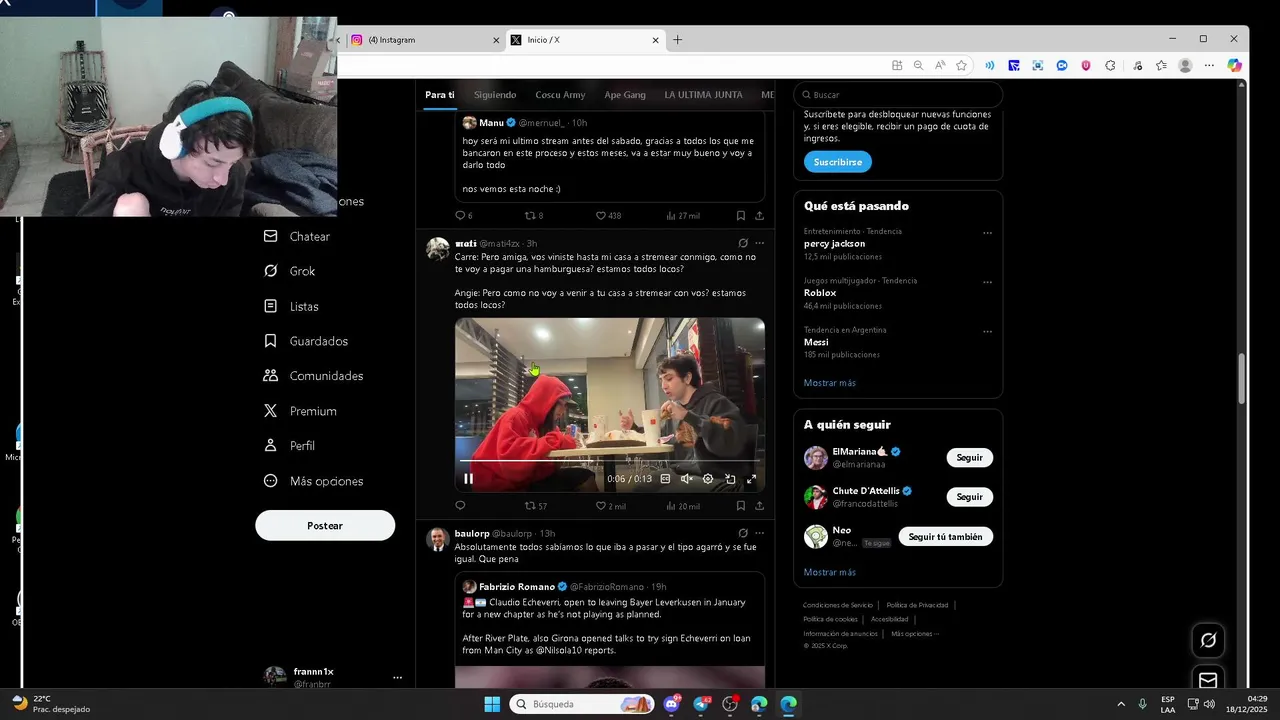
Task: Open floating messages envelope button
Action: pos(1208,680)
